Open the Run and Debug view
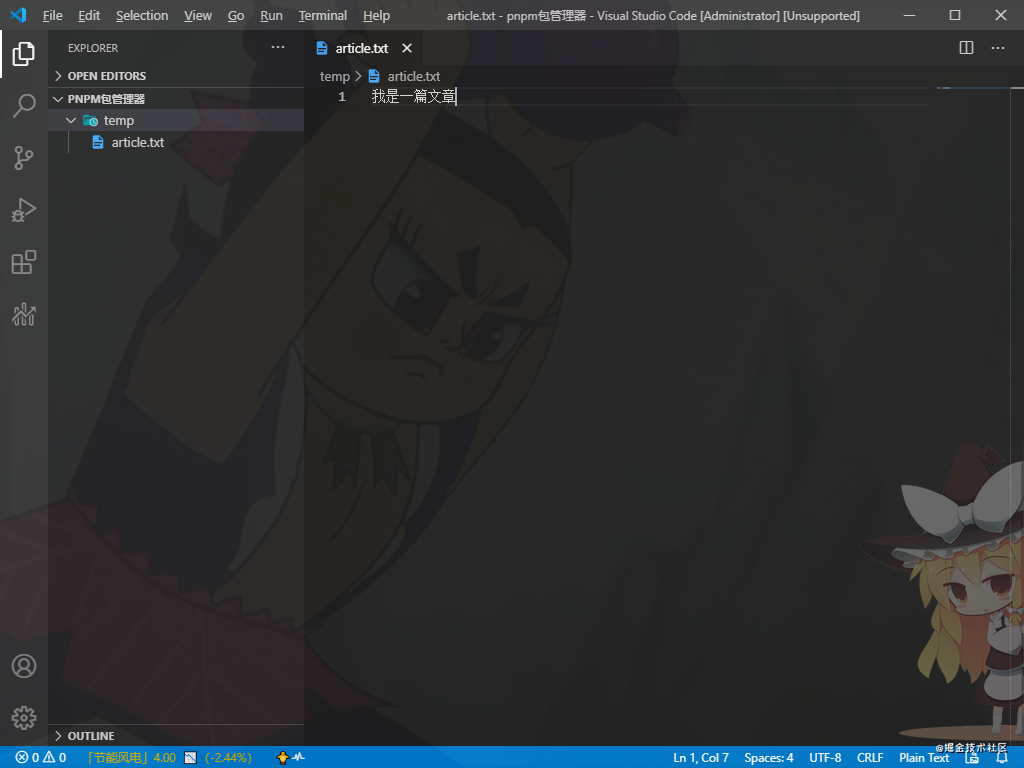The image size is (1024, 768). pyautogui.click(x=24, y=210)
